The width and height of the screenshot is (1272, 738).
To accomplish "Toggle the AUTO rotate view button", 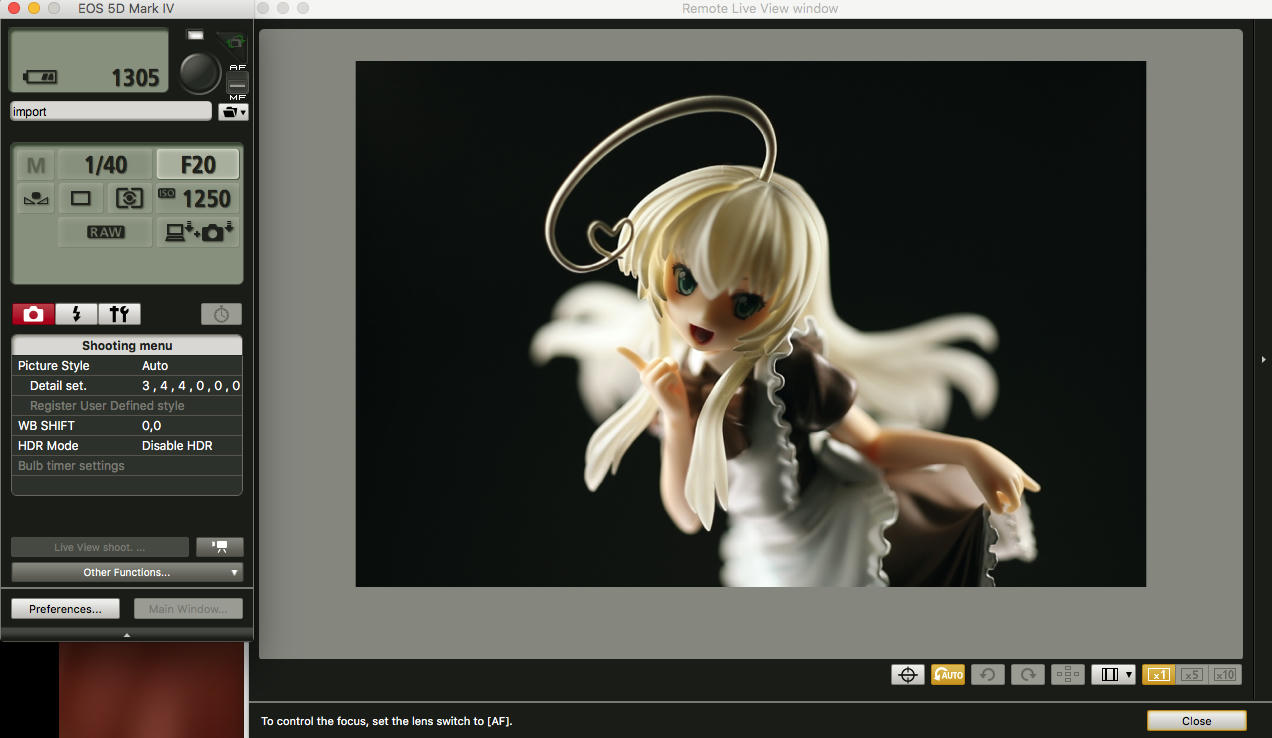I will pyautogui.click(x=947, y=675).
